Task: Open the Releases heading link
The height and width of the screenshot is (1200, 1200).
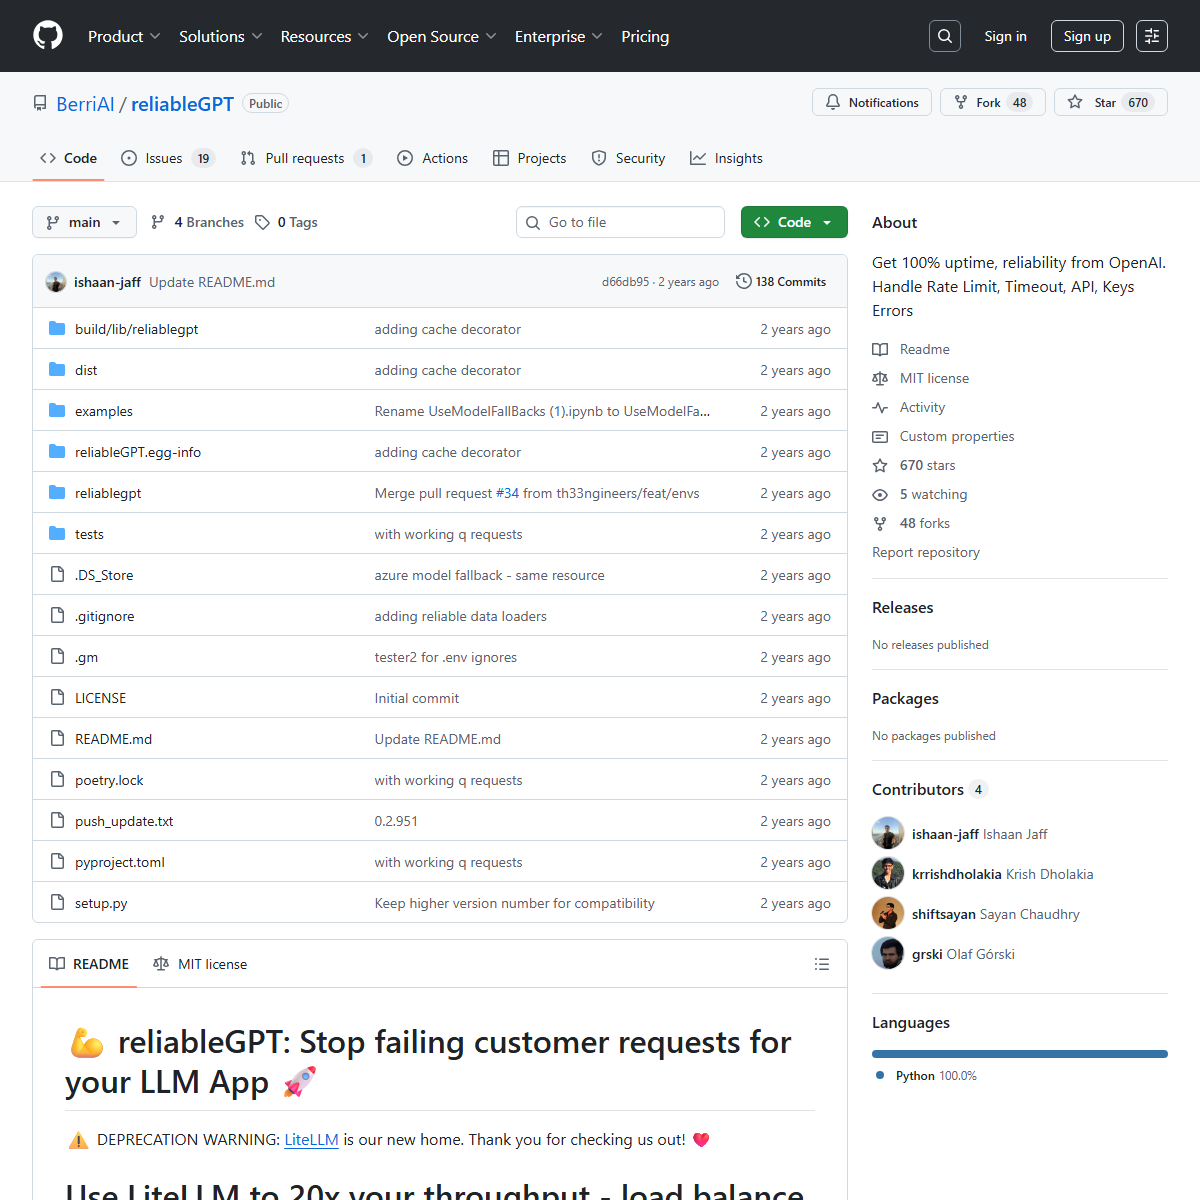Action: [902, 607]
